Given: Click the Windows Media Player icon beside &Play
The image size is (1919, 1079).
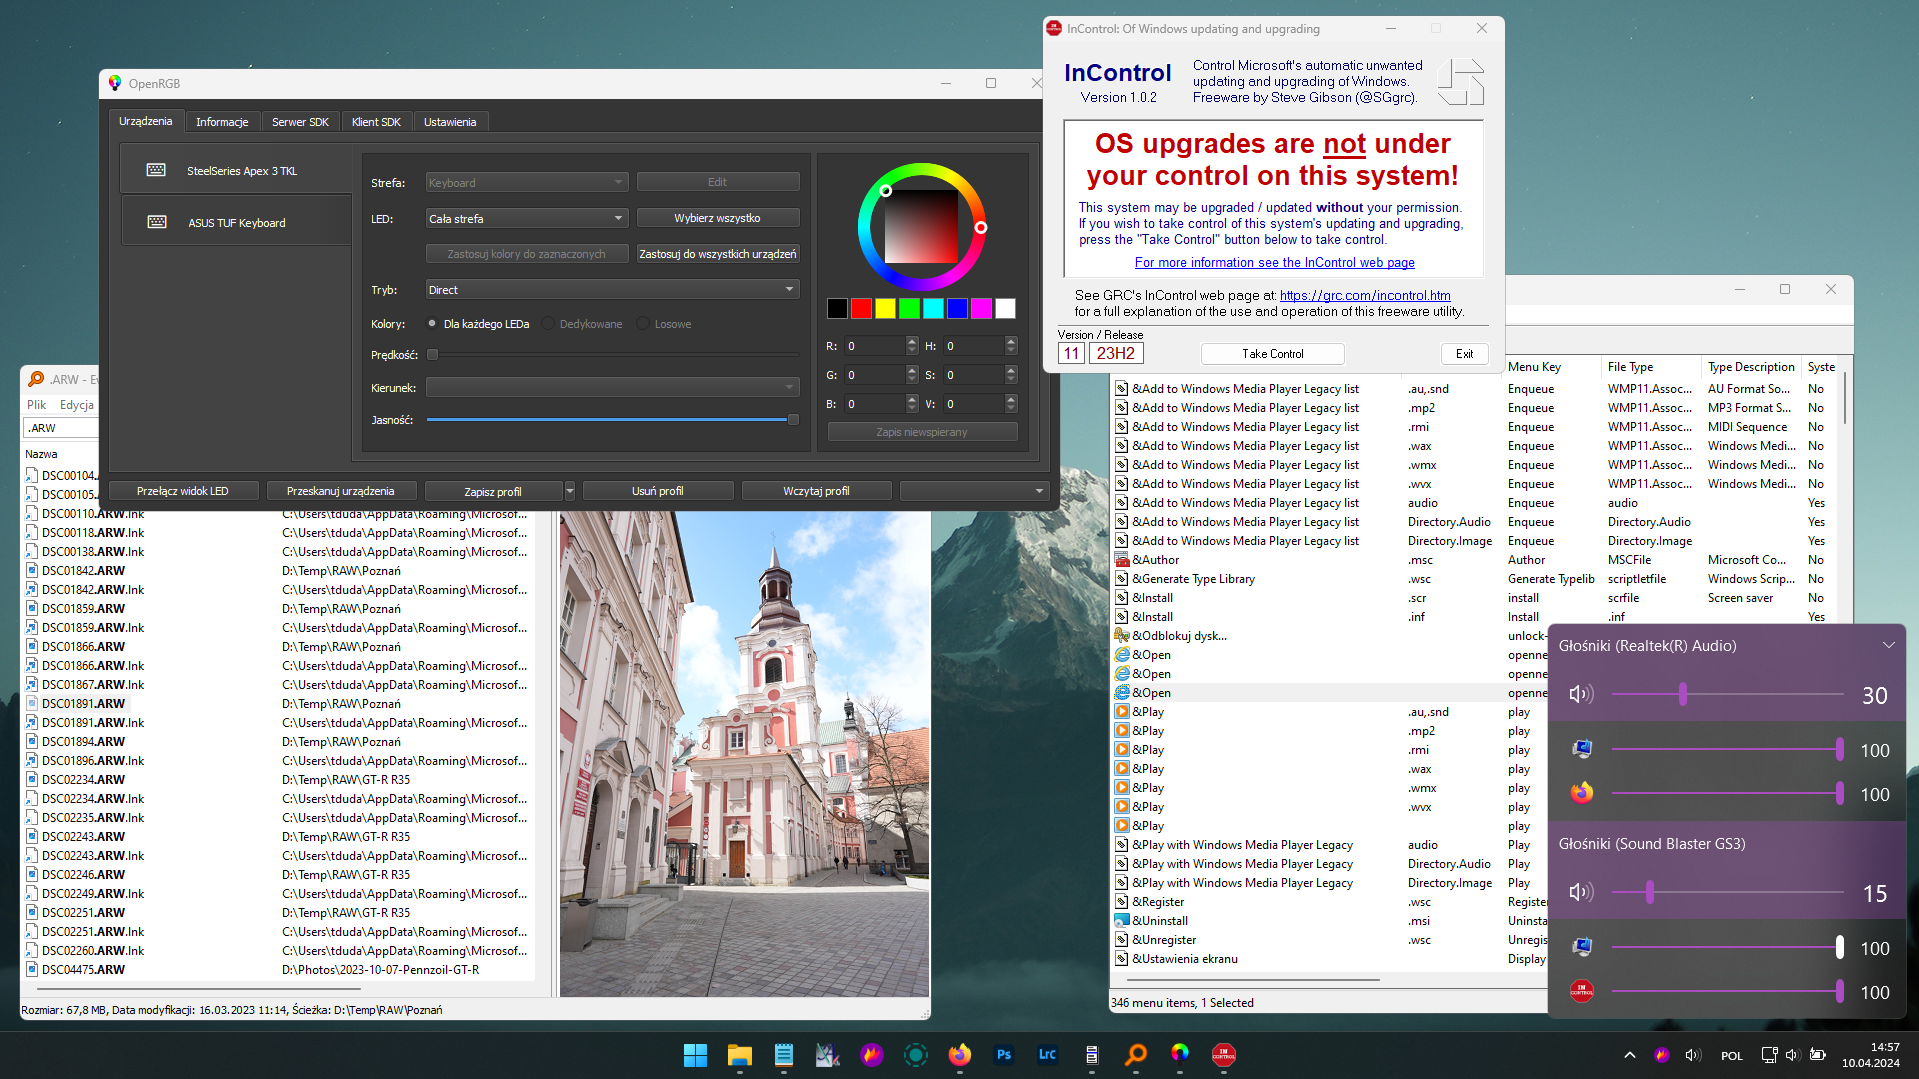Looking at the screenshot, I should (x=1122, y=711).
